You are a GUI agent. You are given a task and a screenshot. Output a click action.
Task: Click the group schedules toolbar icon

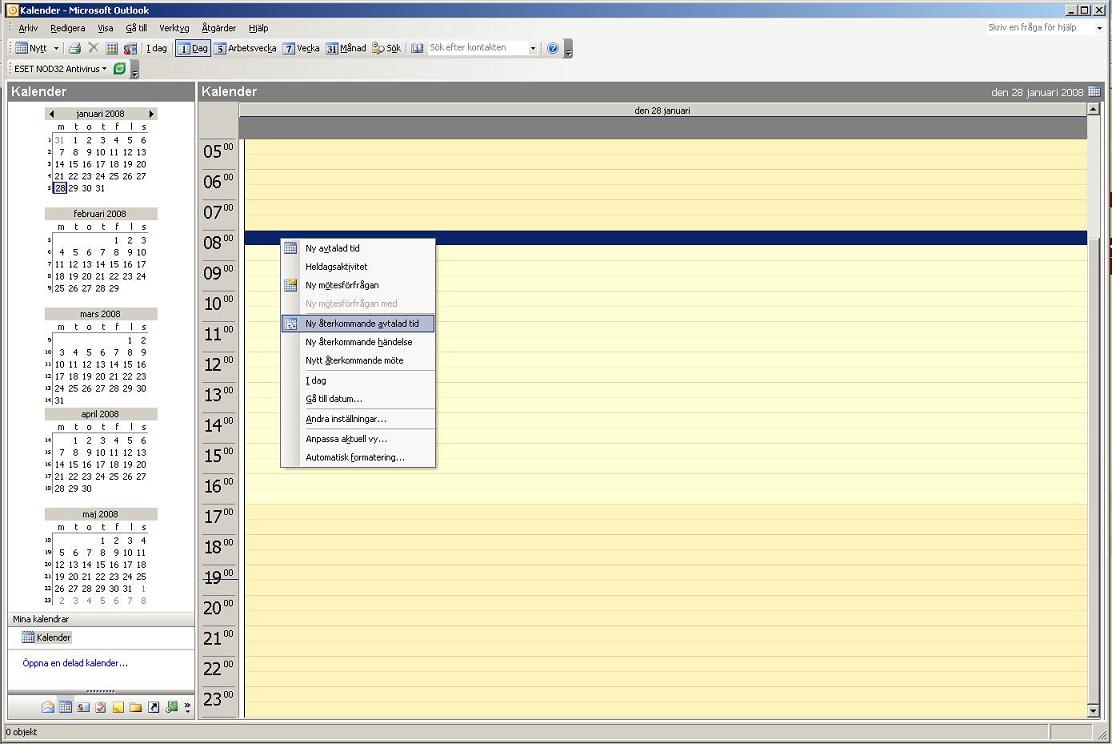click(130, 48)
